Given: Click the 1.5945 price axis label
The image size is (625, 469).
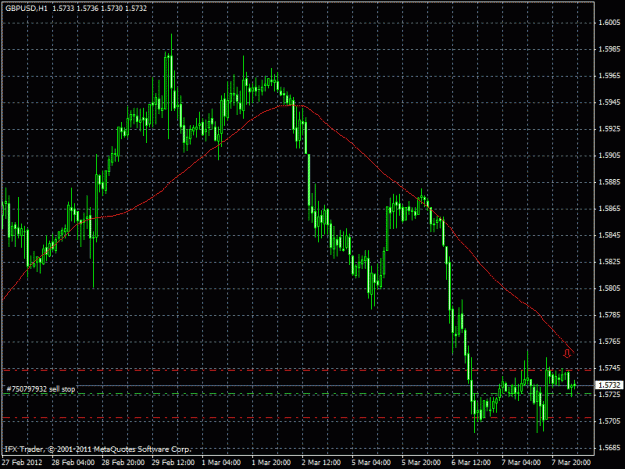Looking at the screenshot, I should (x=609, y=102).
